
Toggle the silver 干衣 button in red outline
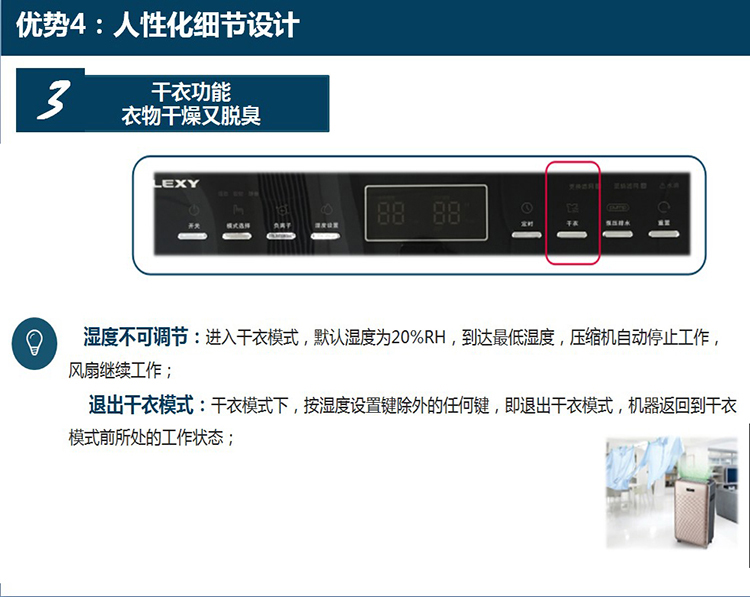tap(572, 235)
